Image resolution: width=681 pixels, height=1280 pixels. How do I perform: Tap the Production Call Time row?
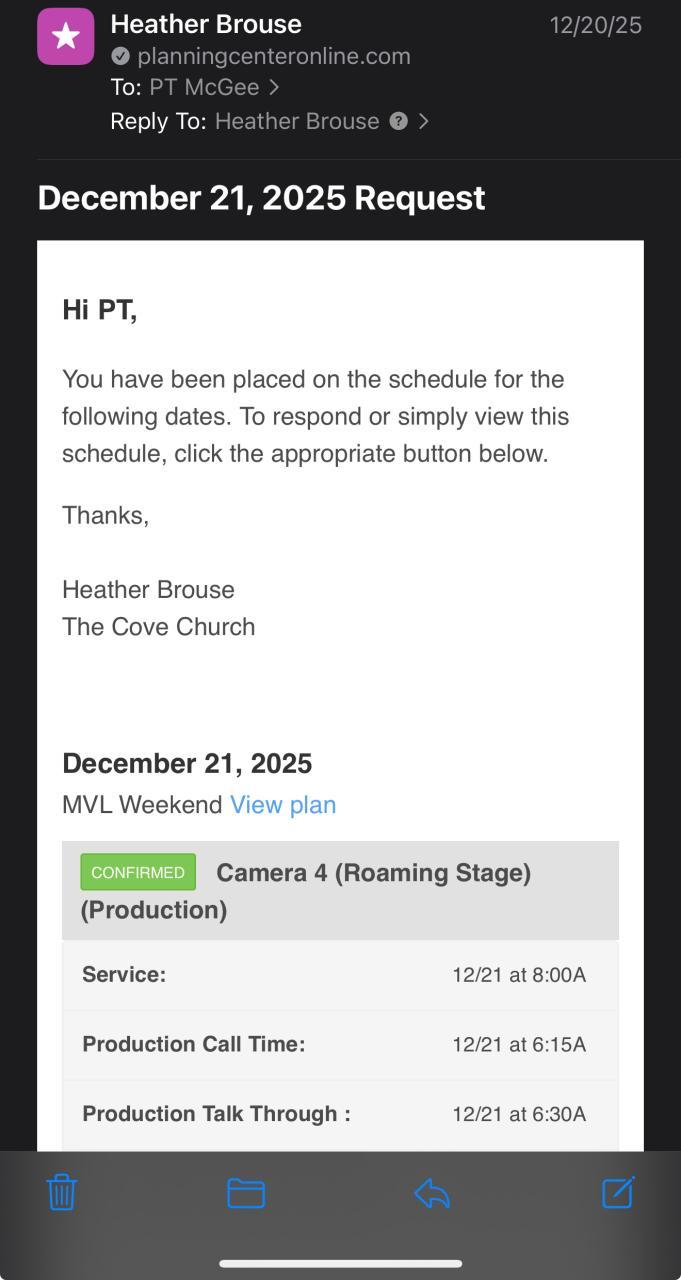coord(340,1045)
